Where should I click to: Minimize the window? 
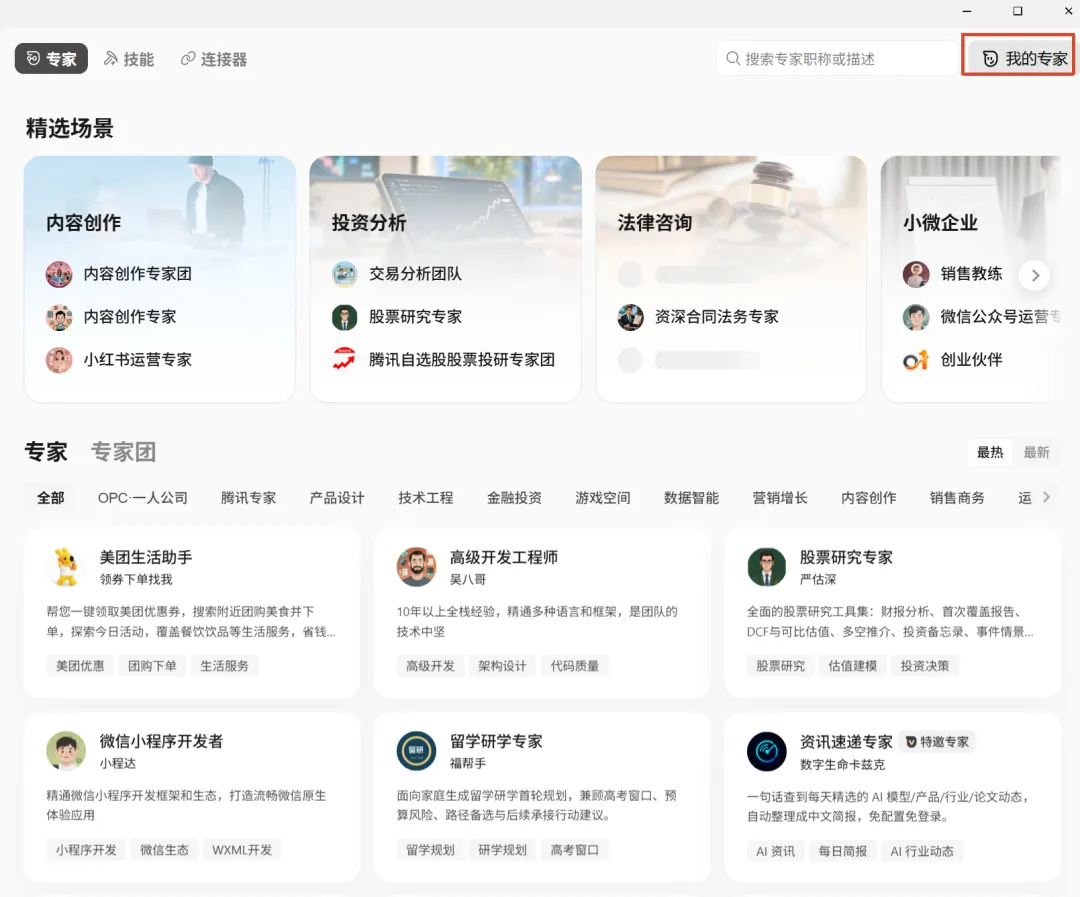coord(967,11)
